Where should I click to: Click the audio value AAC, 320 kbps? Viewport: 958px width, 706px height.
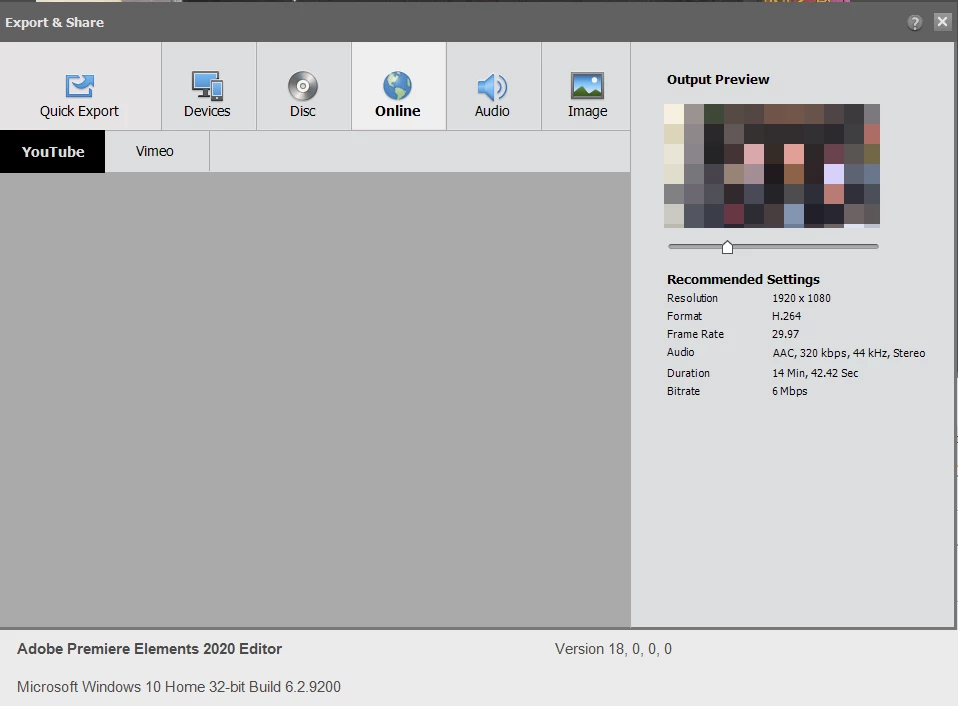(848, 353)
